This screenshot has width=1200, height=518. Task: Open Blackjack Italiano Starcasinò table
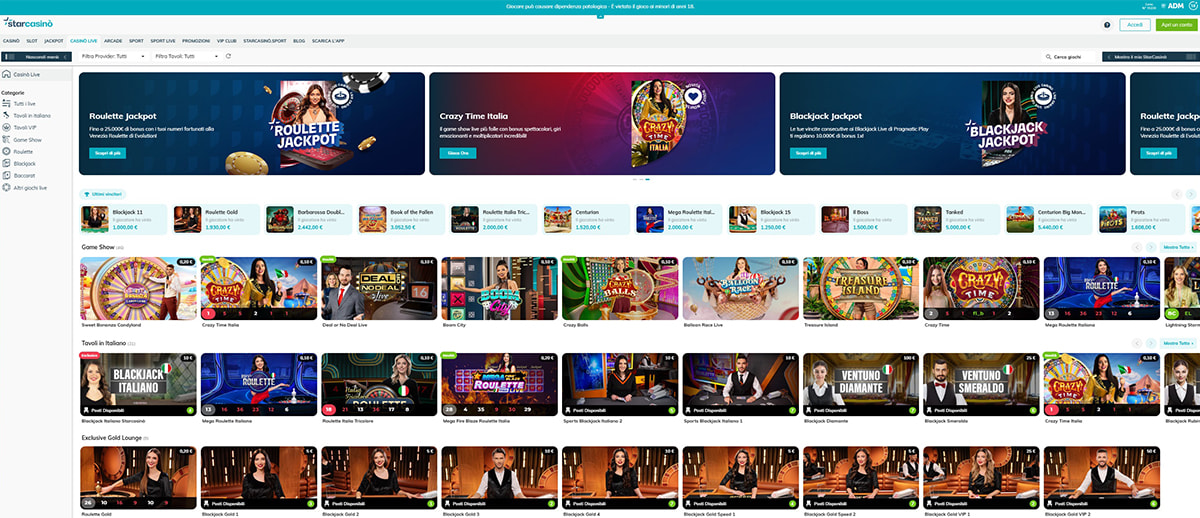[138, 384]
